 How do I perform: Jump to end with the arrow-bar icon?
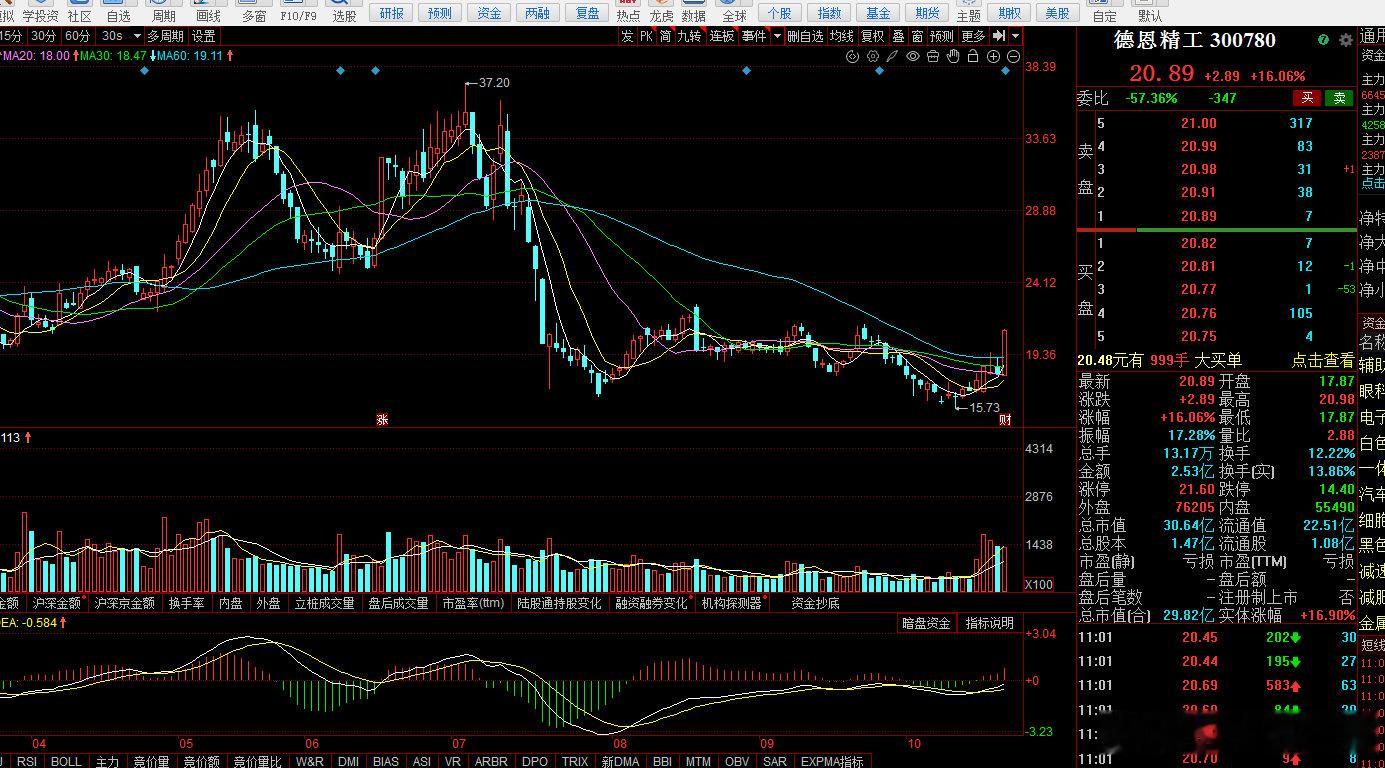pos(998,36)
